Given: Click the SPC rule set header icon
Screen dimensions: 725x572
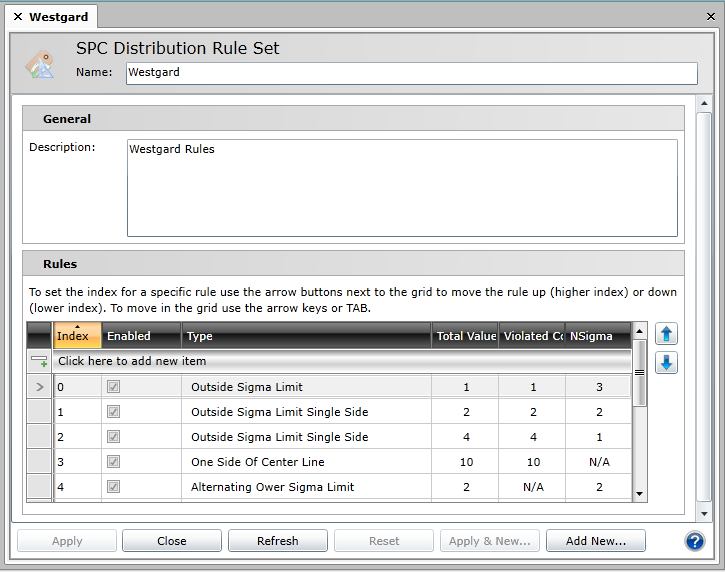Looking at the screenshot, I should click(x=41, y=62).
